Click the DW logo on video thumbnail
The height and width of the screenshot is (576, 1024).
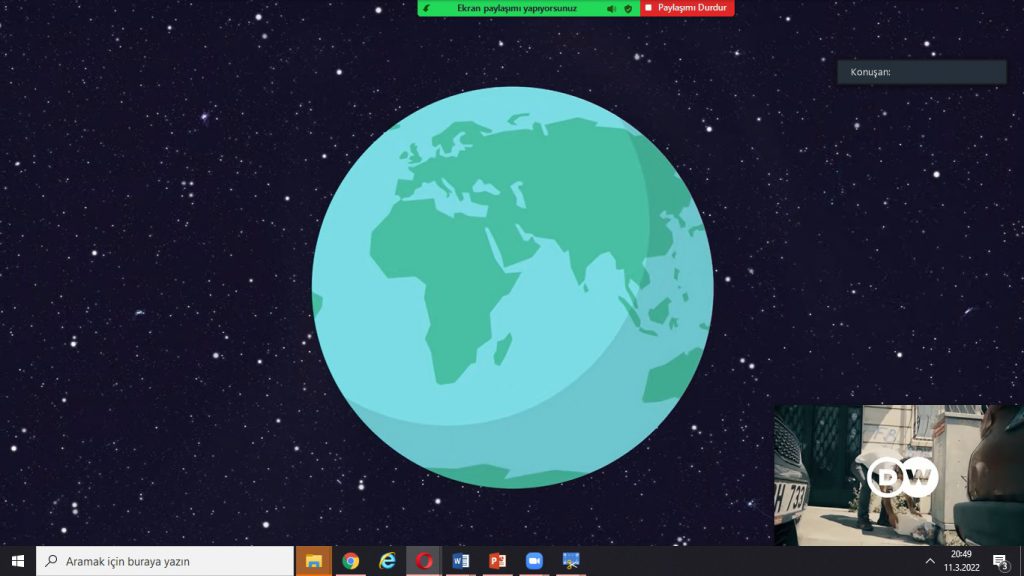902,476
